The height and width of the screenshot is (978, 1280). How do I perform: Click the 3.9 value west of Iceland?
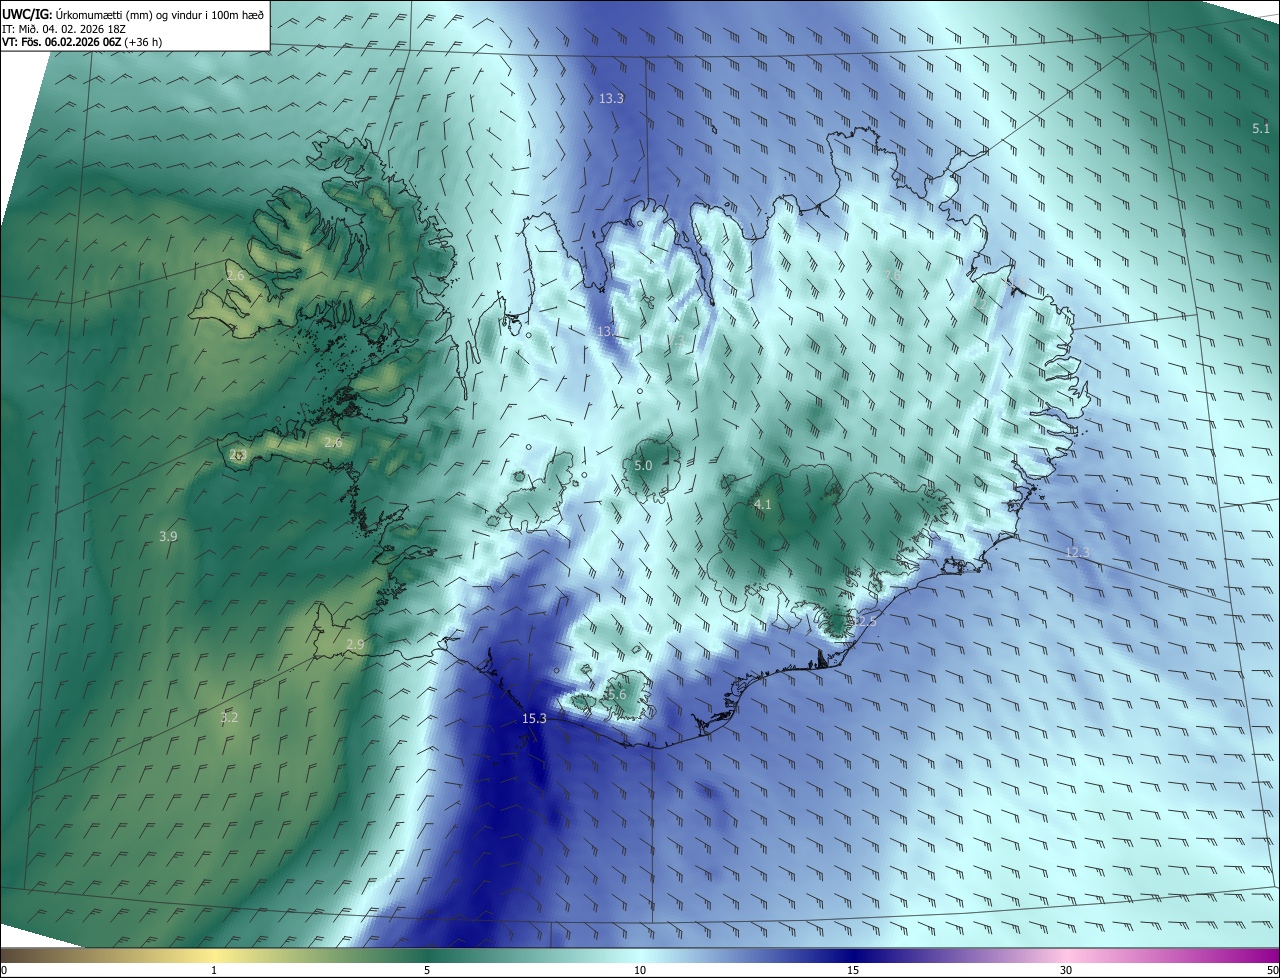click(x=168, y=536)
